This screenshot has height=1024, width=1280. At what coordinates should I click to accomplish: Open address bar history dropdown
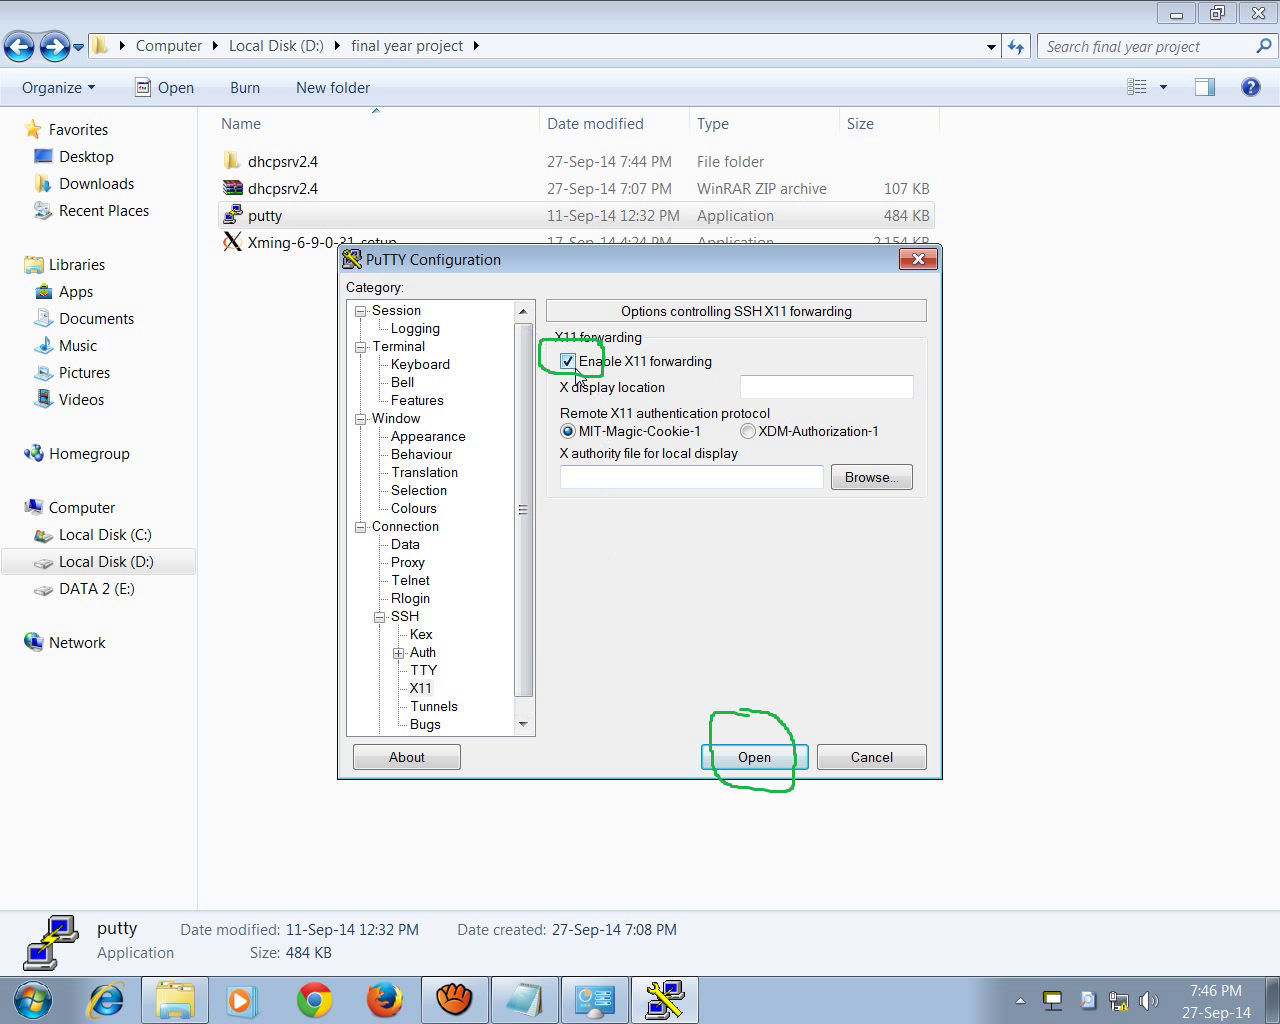pyautogui.click(x=991, y=46)
